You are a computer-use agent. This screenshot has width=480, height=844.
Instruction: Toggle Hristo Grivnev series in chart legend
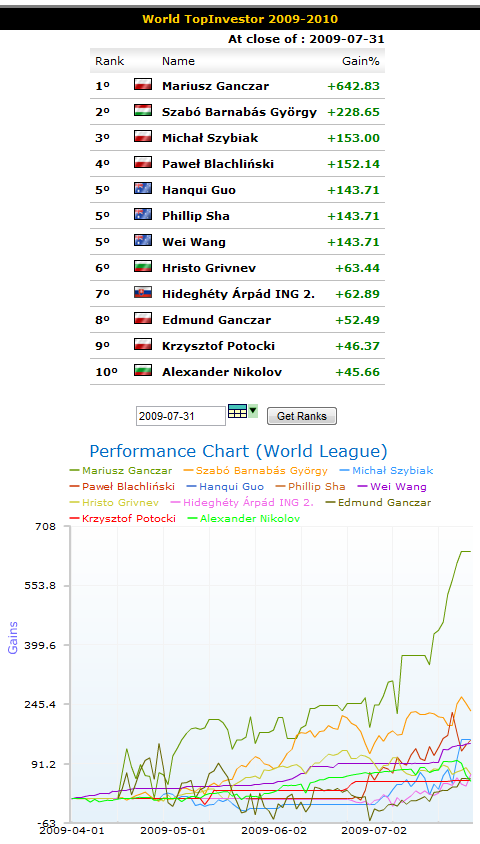pyautogui.click(x=115, y=503)
